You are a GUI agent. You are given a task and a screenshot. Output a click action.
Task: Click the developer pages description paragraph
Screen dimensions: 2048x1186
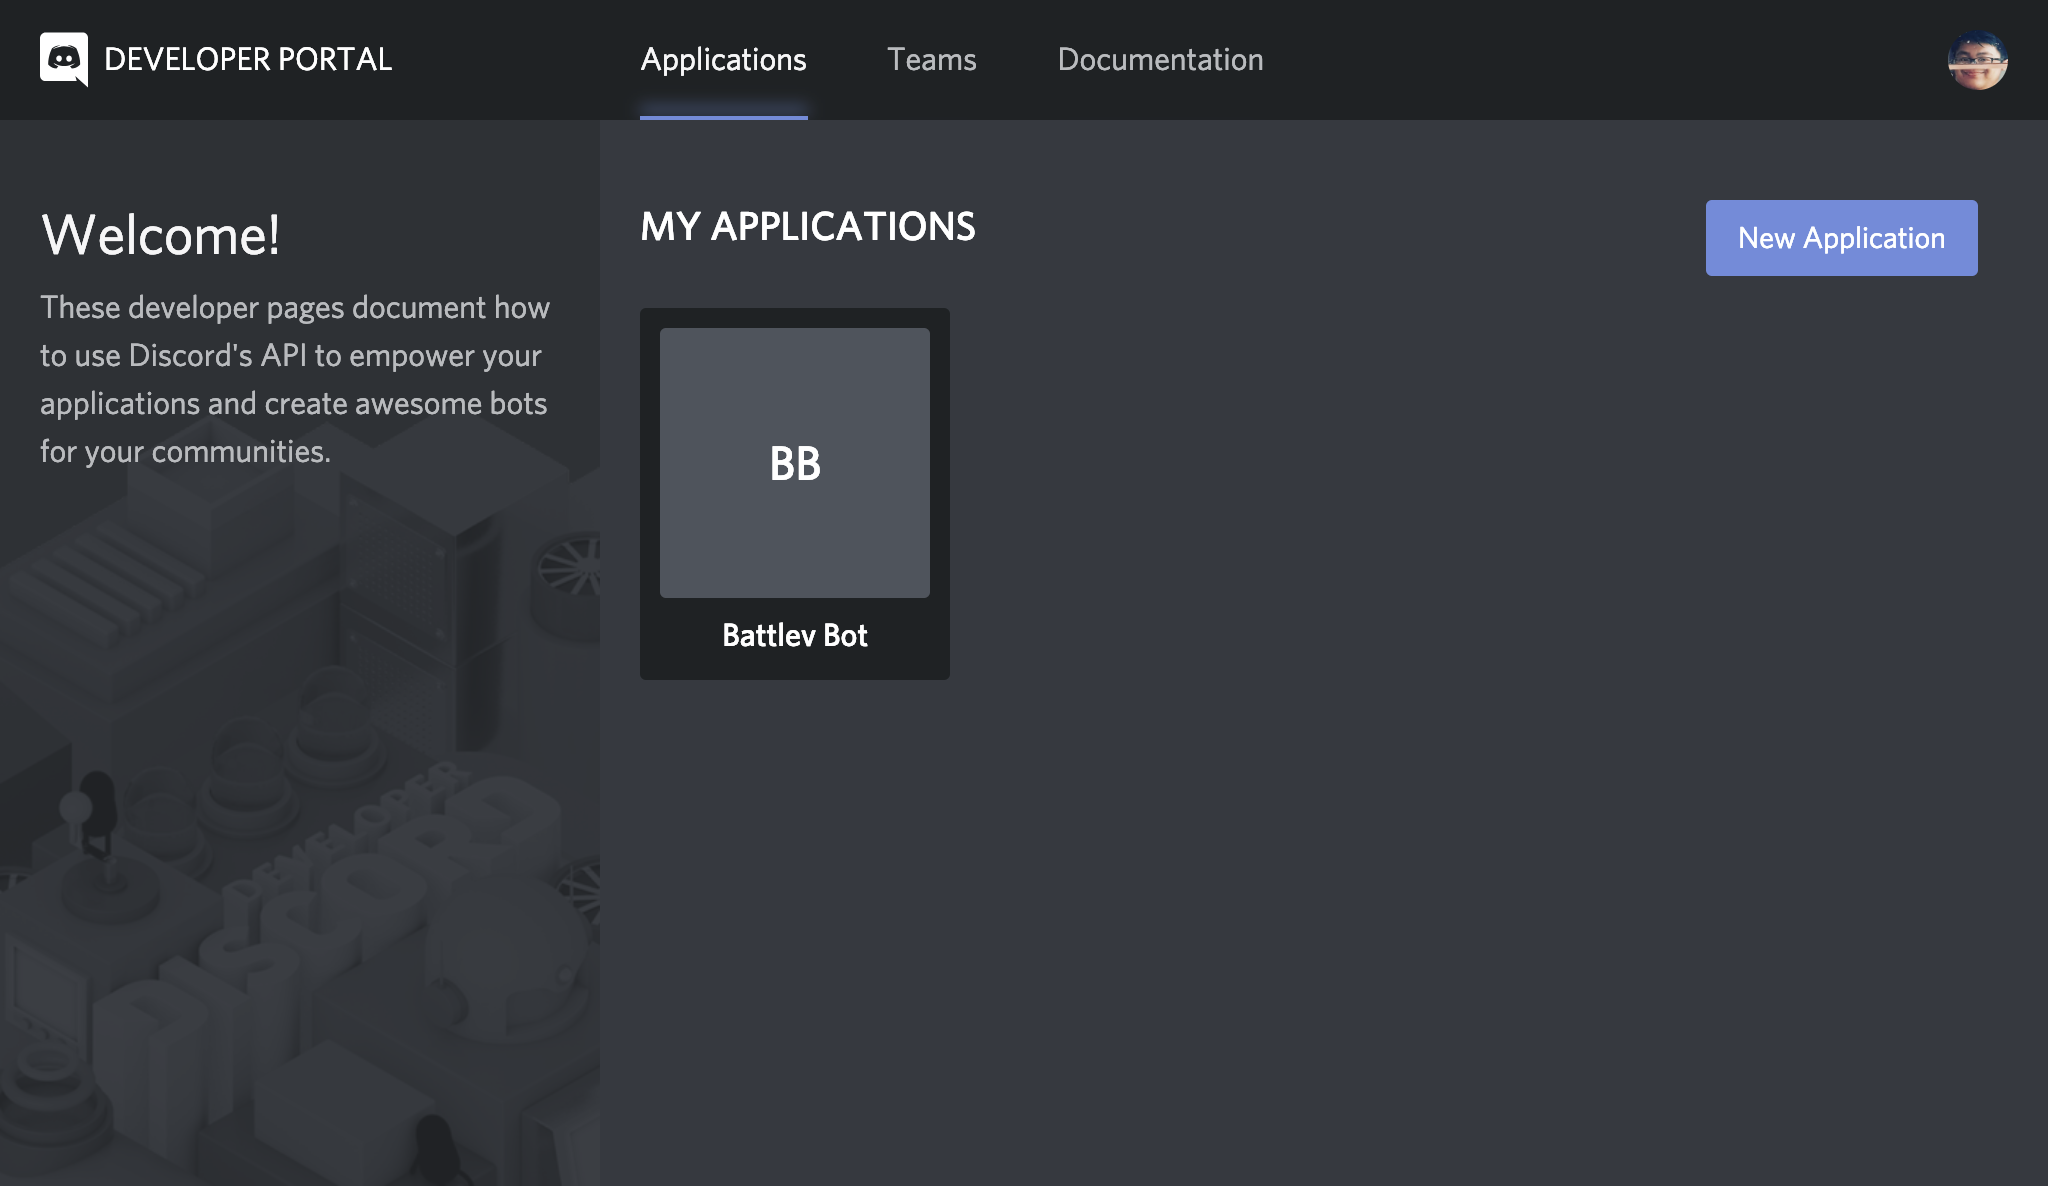pyautogui.click(x=295, y=379)
